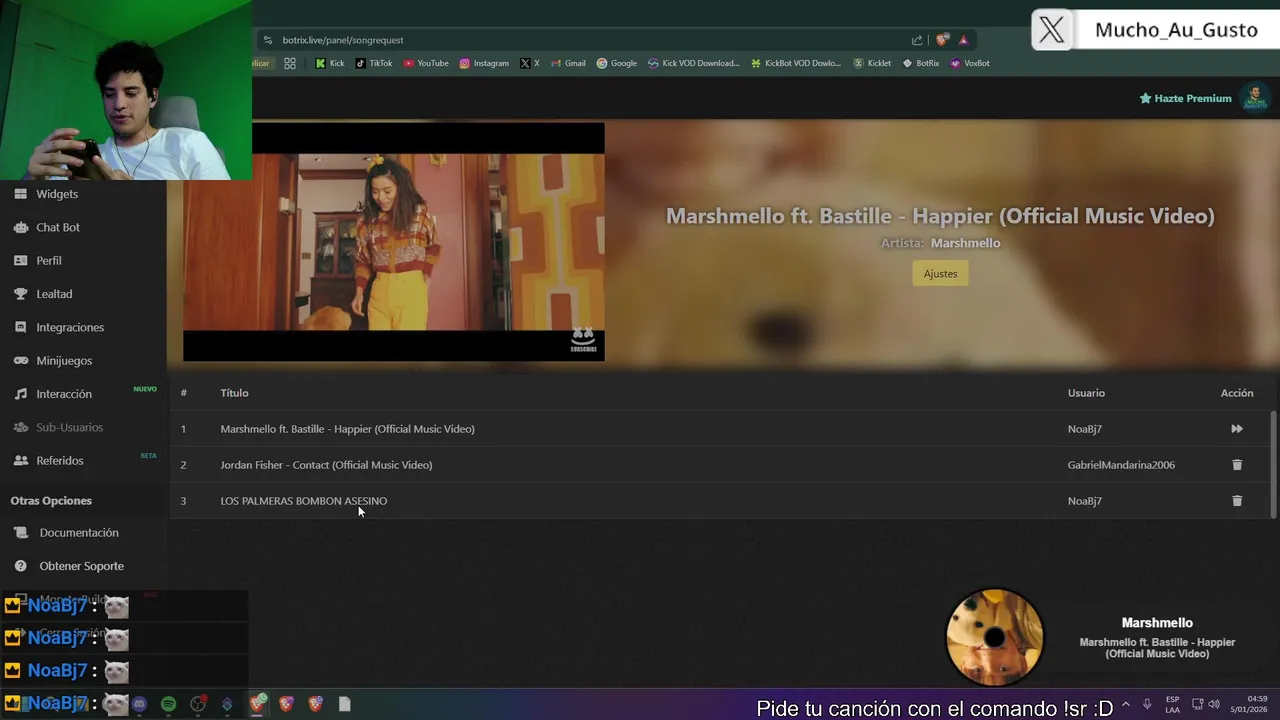Select the LOS PALMERAS BOMBON ASESINO title
The width and height of the screenshot is (1280, 720).
point(303,501)
